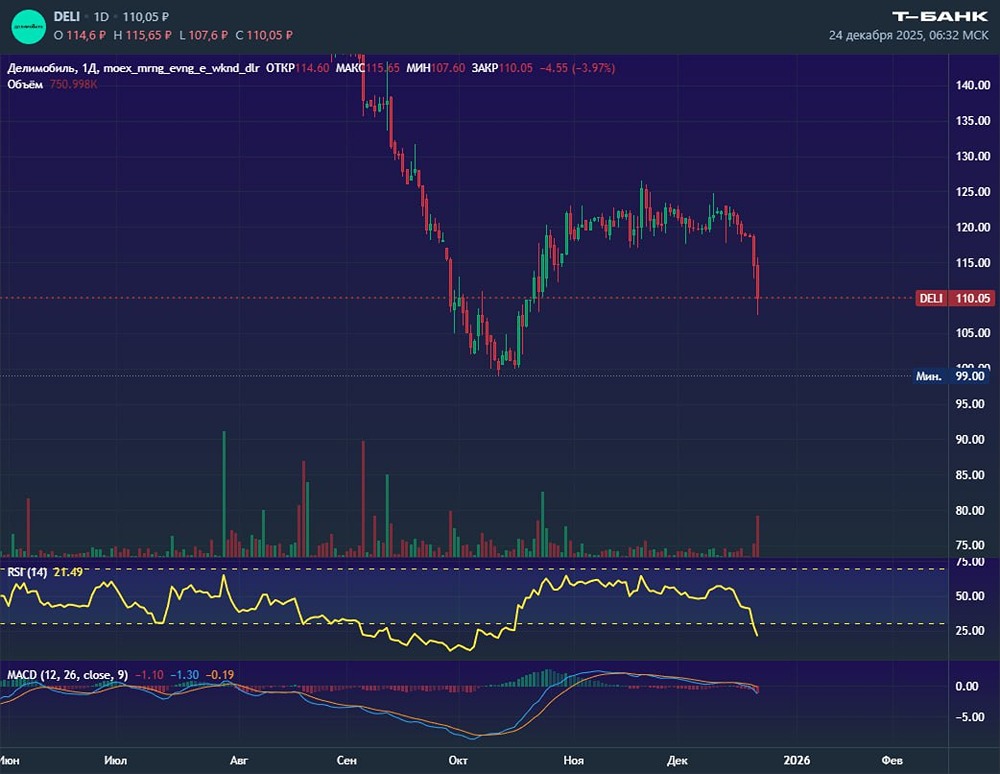Viewport: 1000px width, 774px height.
Task: Click the Ноя month label on time axis
Action: click(573, 760)
